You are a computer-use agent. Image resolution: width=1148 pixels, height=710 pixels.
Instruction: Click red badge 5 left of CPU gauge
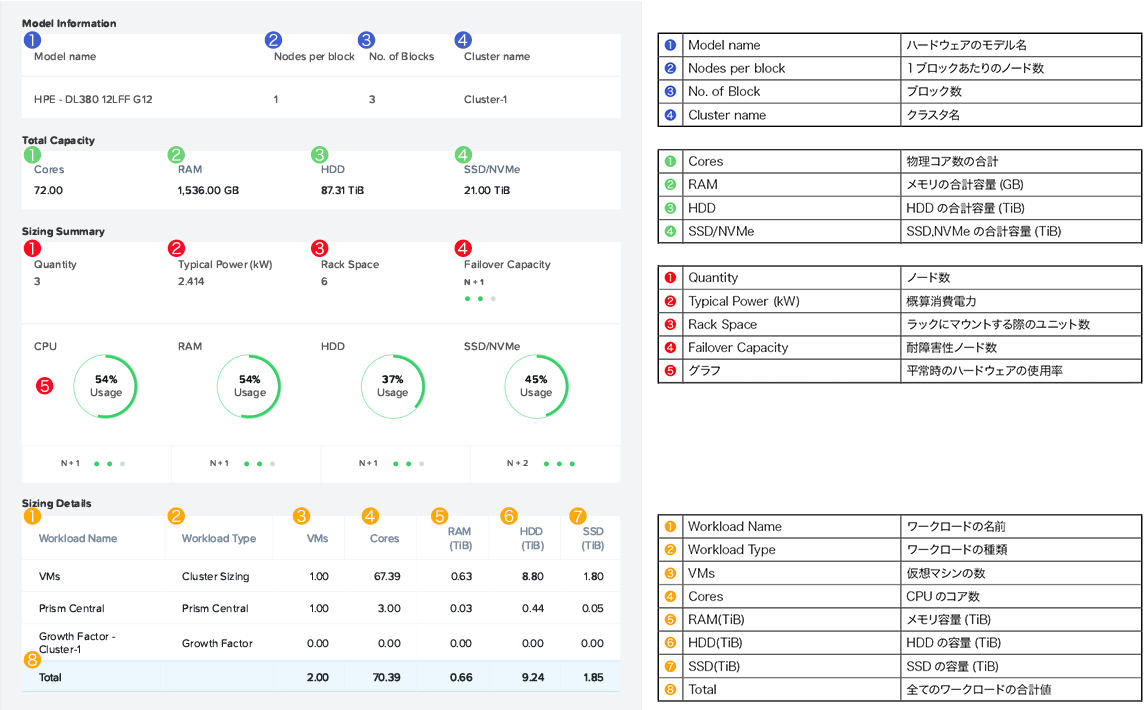(44, 385)
